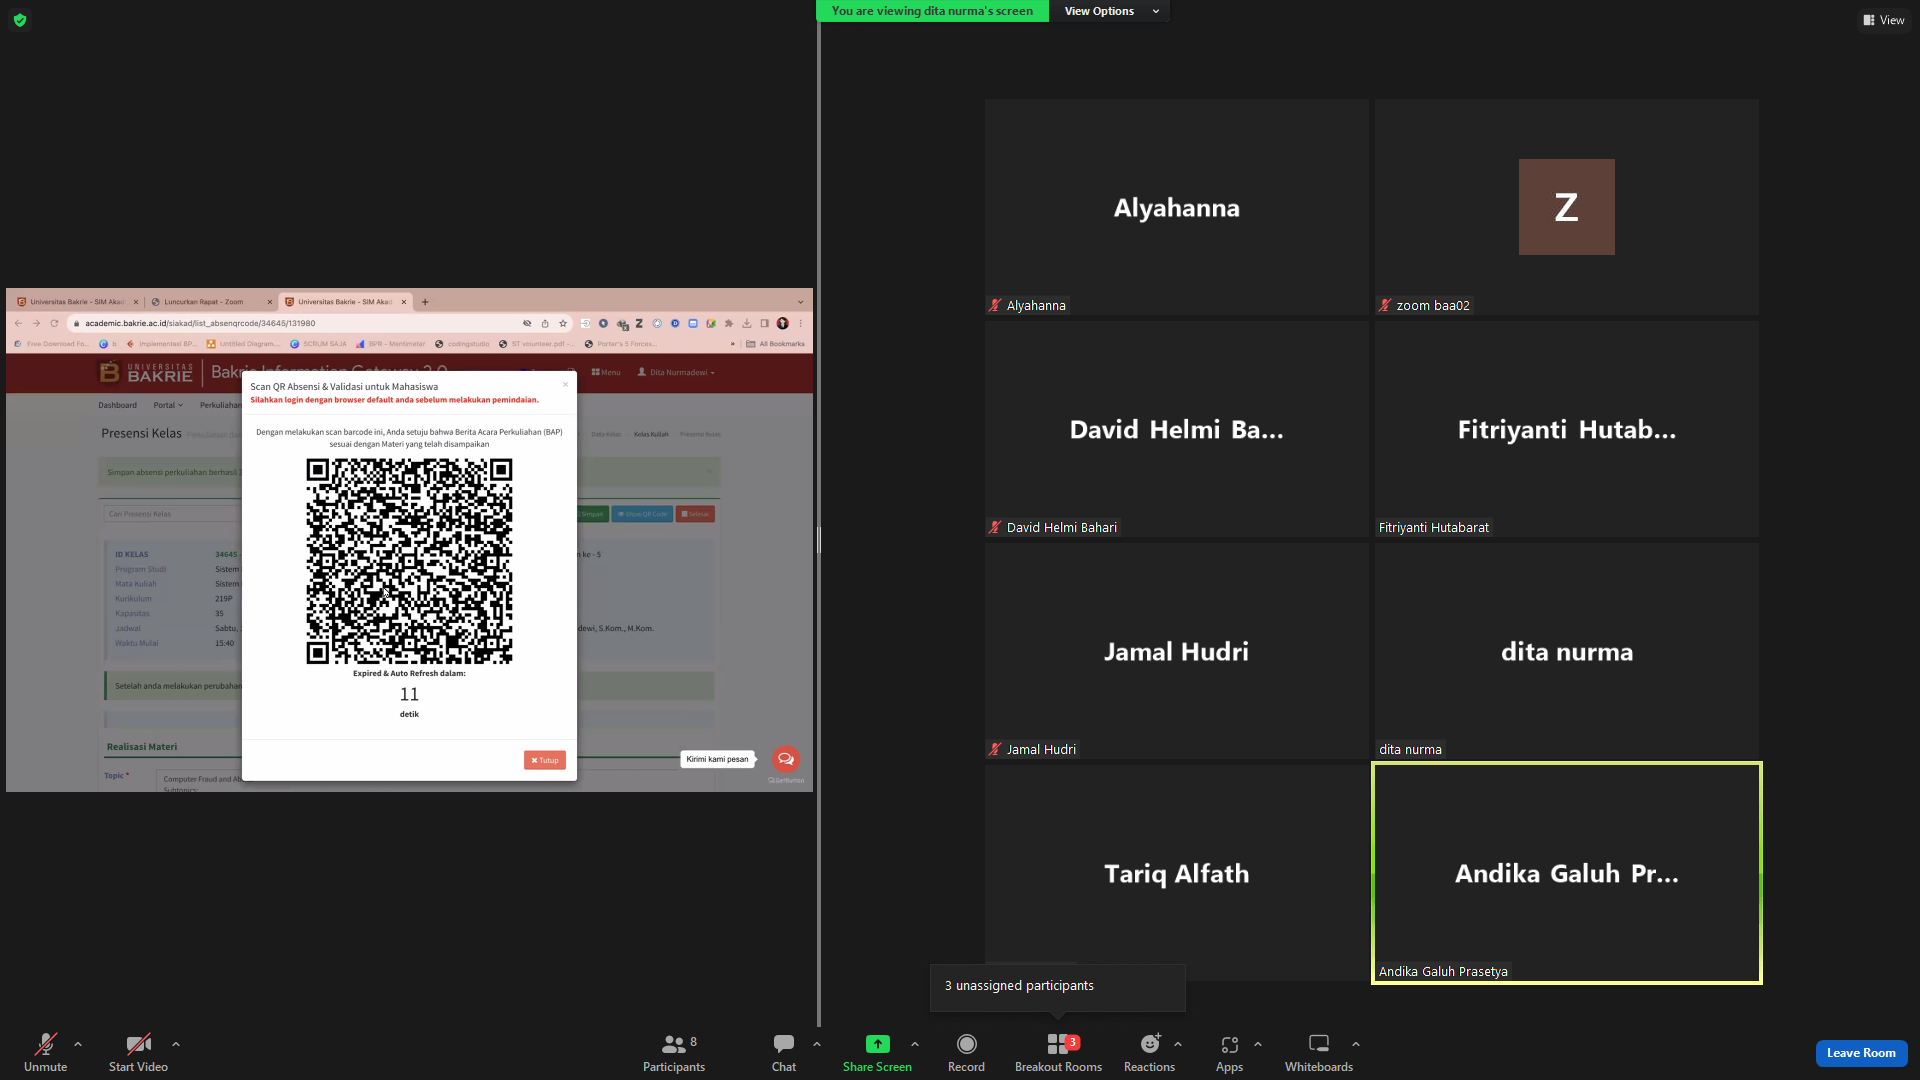The width and height of the screenshot is (1920, 1080).
Task: Open the Perkuliahan menu item
Action: pos(220,405)
